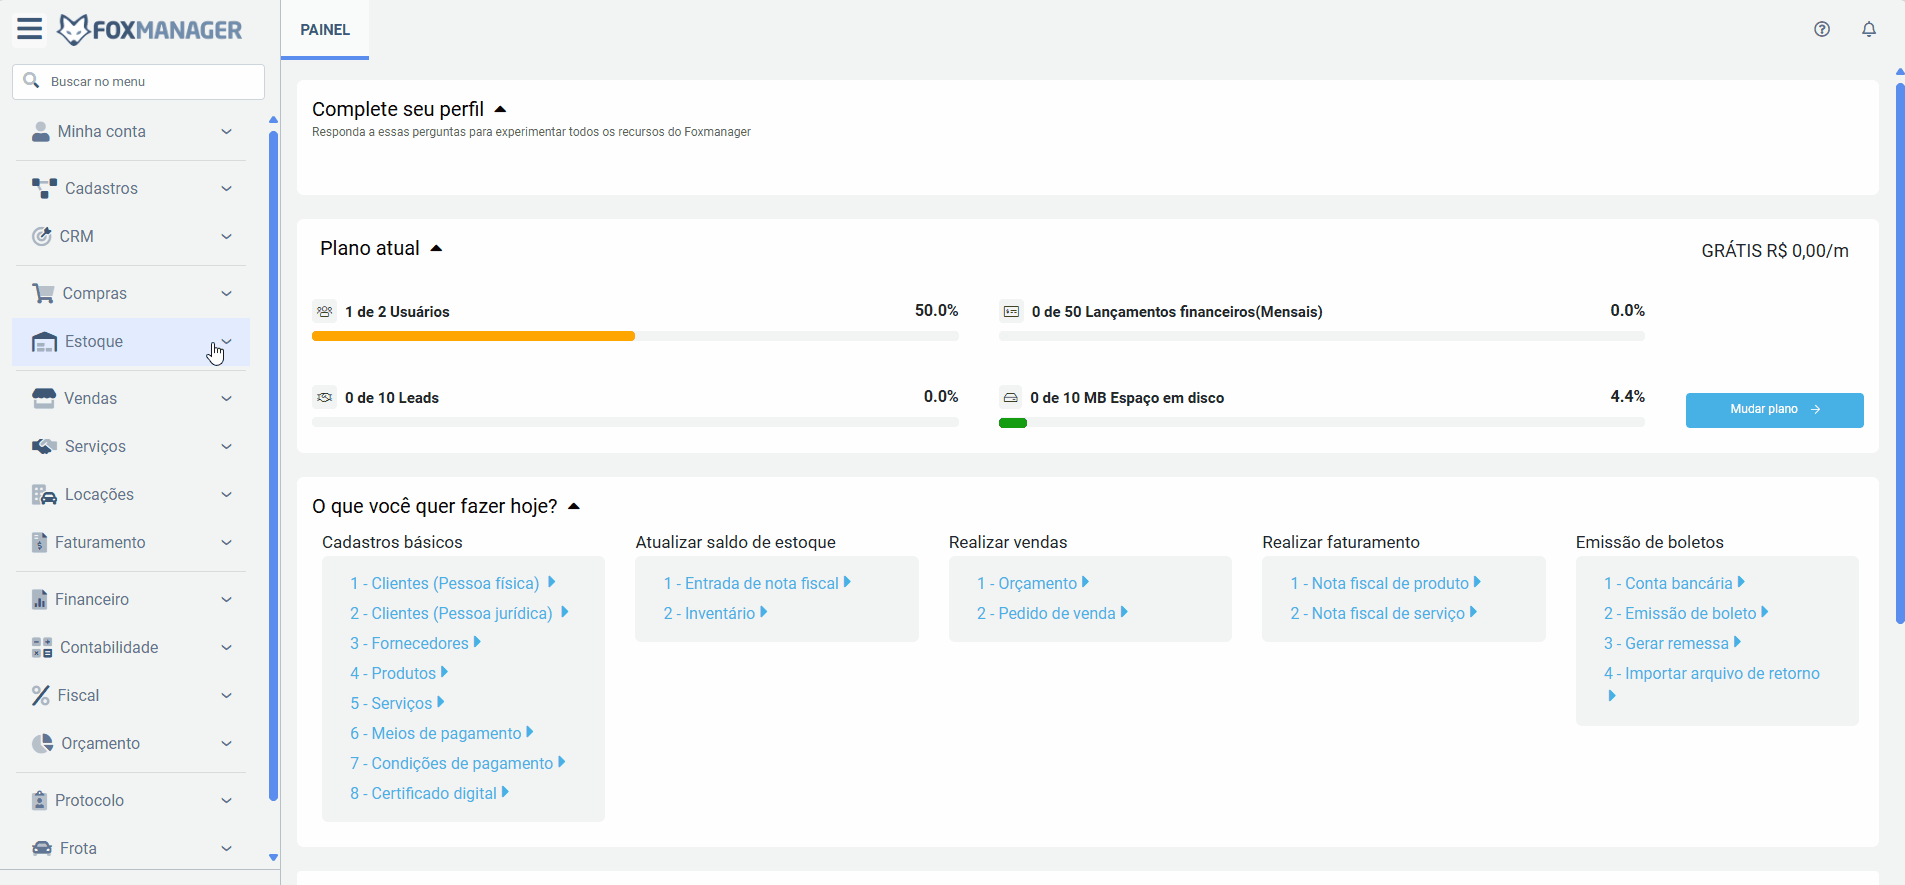Click the green Espaço em disco progress bar
The width and height of the screenshot is (1905, 885).
[1013, 423]
